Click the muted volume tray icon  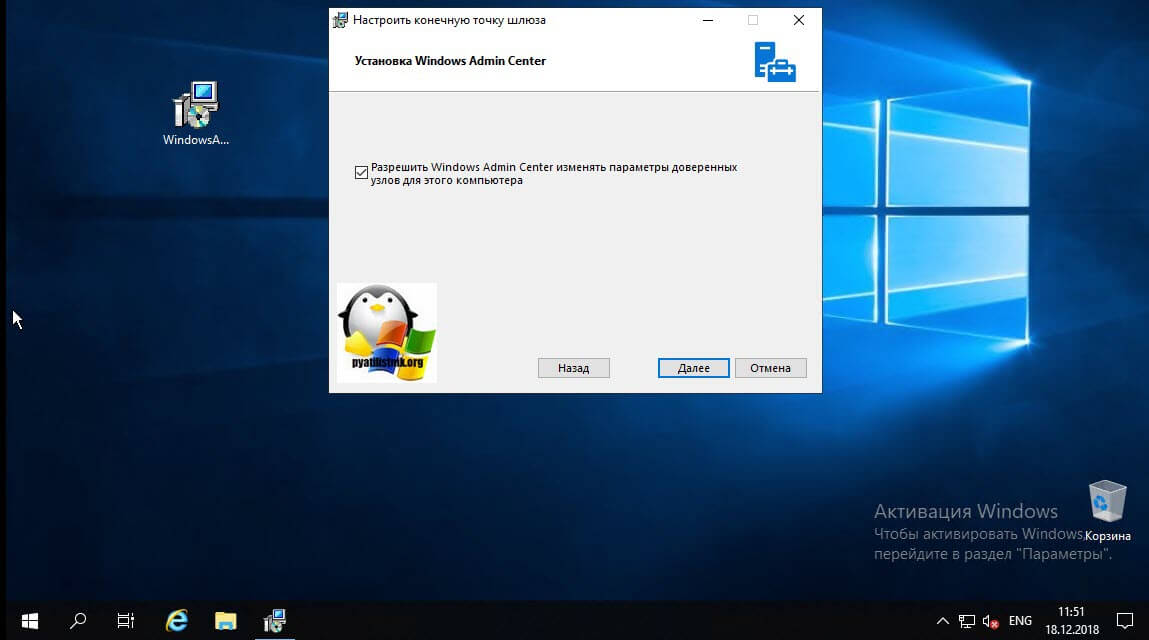[990, 622]
